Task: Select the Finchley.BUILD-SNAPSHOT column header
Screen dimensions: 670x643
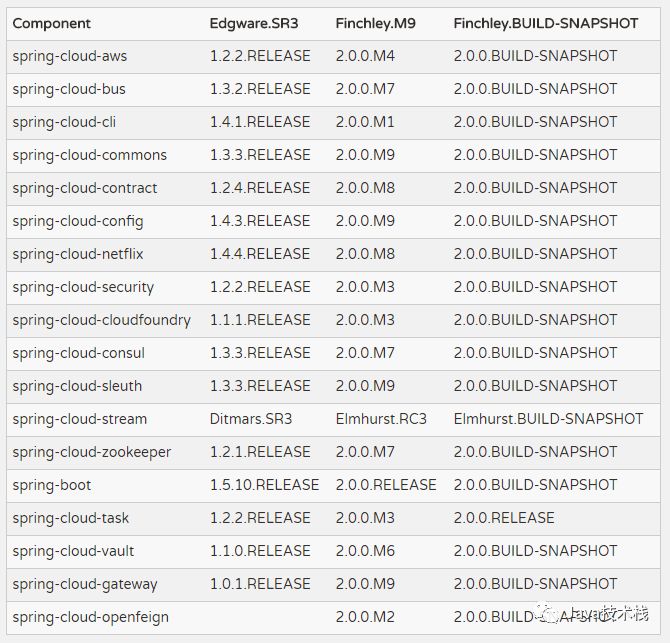Action: pyautogui.click(x=545, y=23)
